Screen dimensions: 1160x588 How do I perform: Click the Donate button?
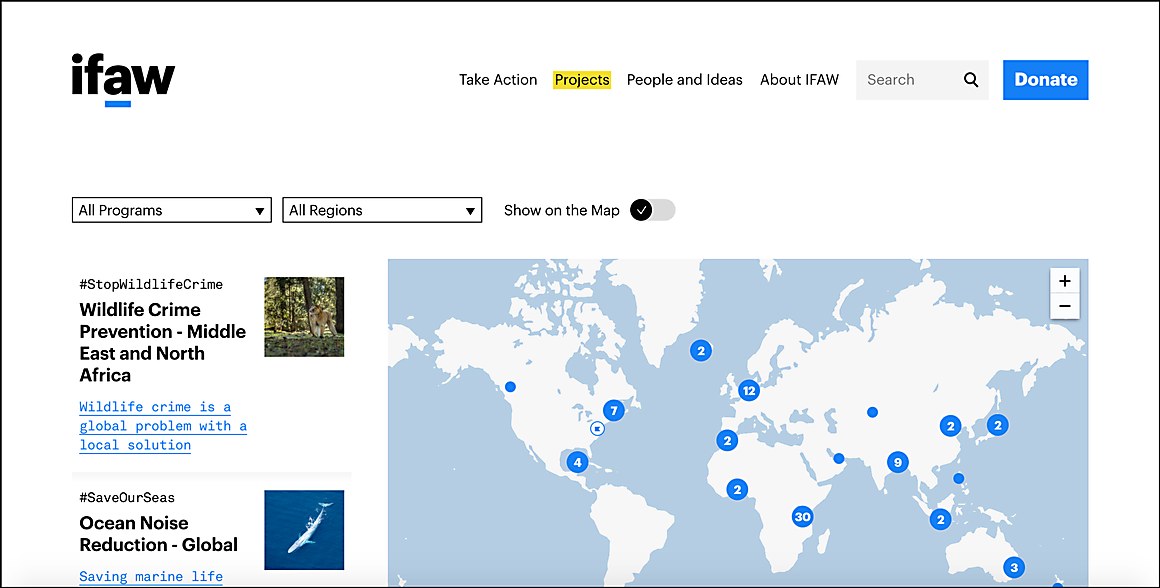(x=1045, y=80)
